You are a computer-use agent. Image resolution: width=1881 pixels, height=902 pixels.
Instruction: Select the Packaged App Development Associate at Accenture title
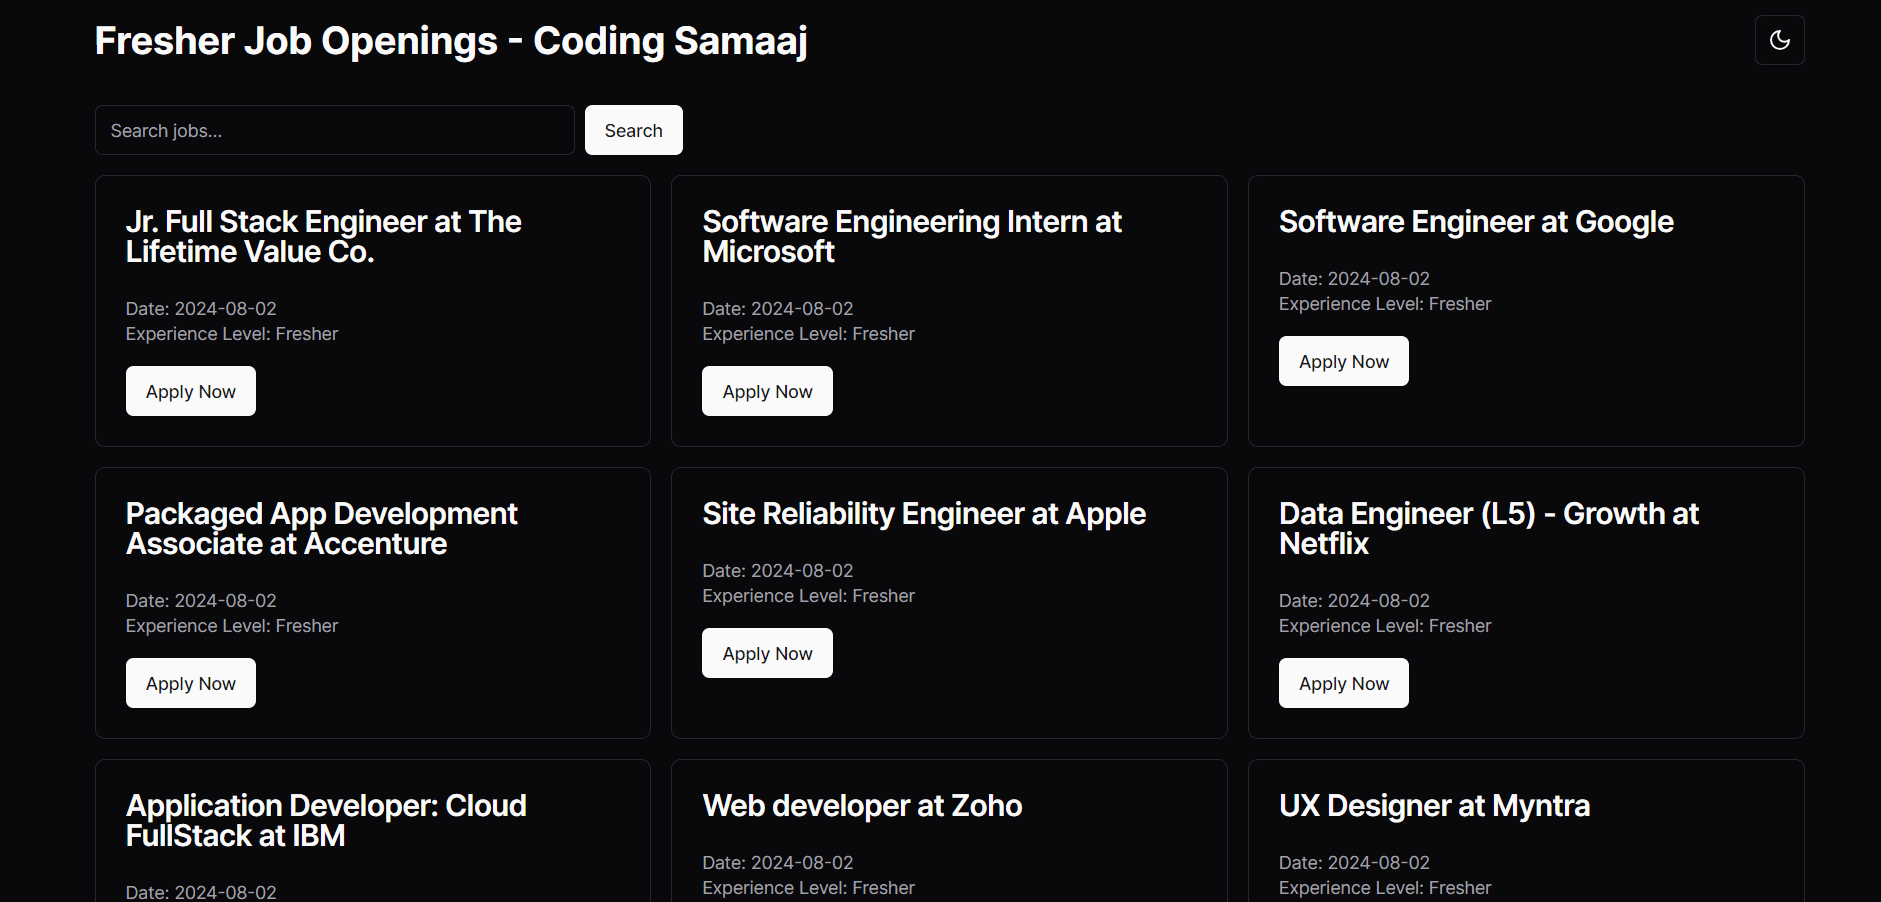tap(322, 528)
